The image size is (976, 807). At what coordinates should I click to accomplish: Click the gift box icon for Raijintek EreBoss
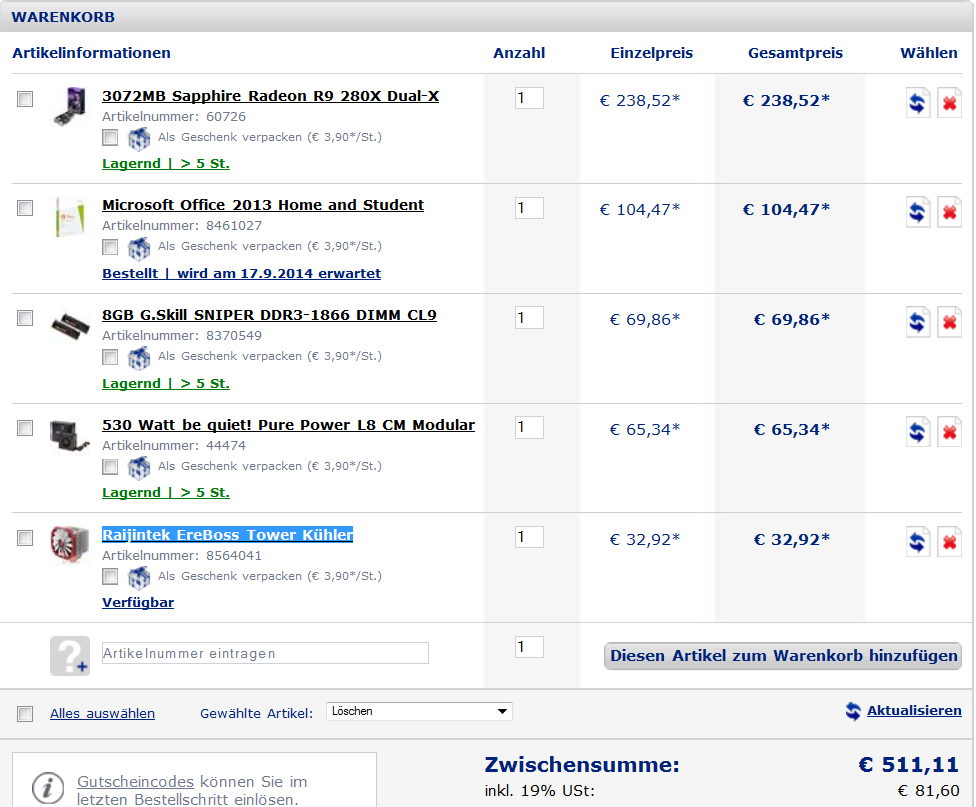(x=139, y=578)
